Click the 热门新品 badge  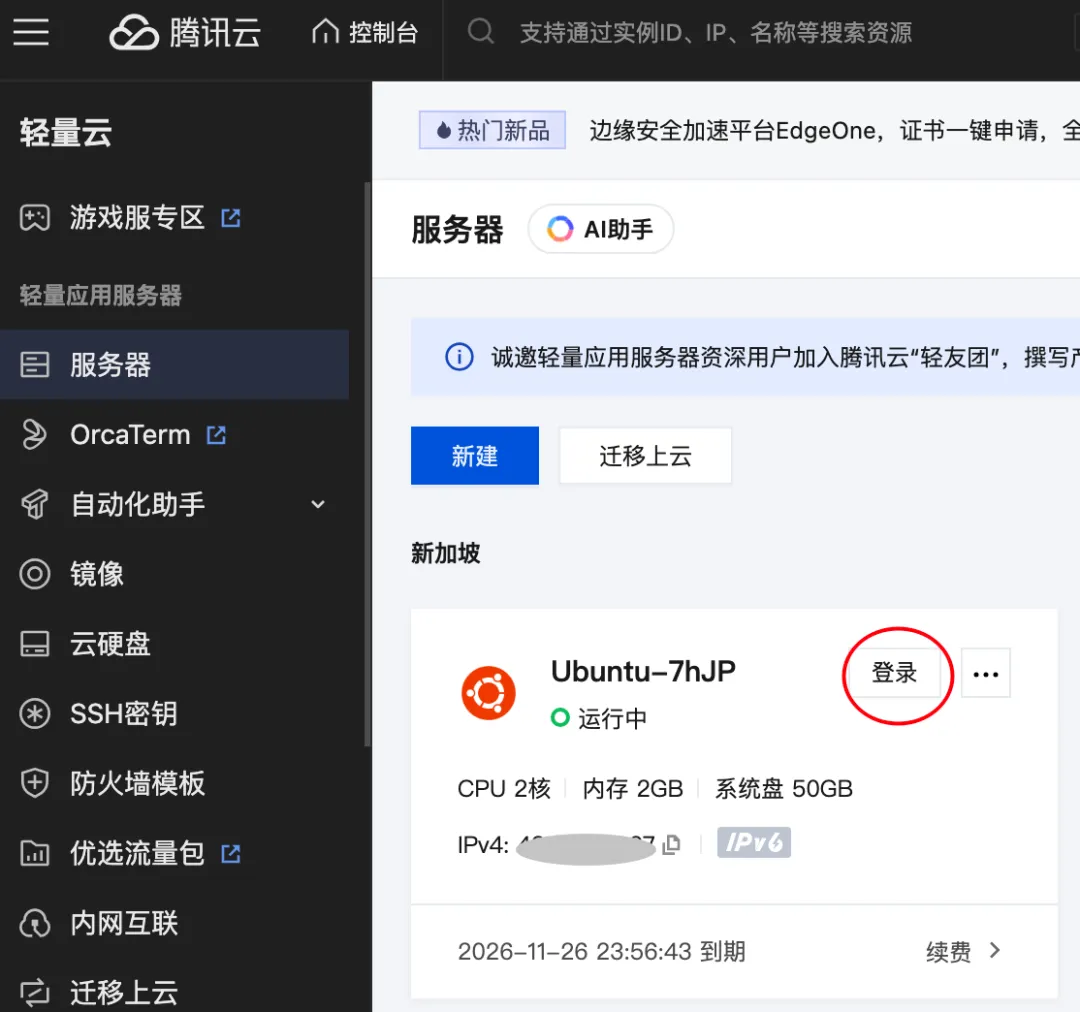(x=492, y=130)
